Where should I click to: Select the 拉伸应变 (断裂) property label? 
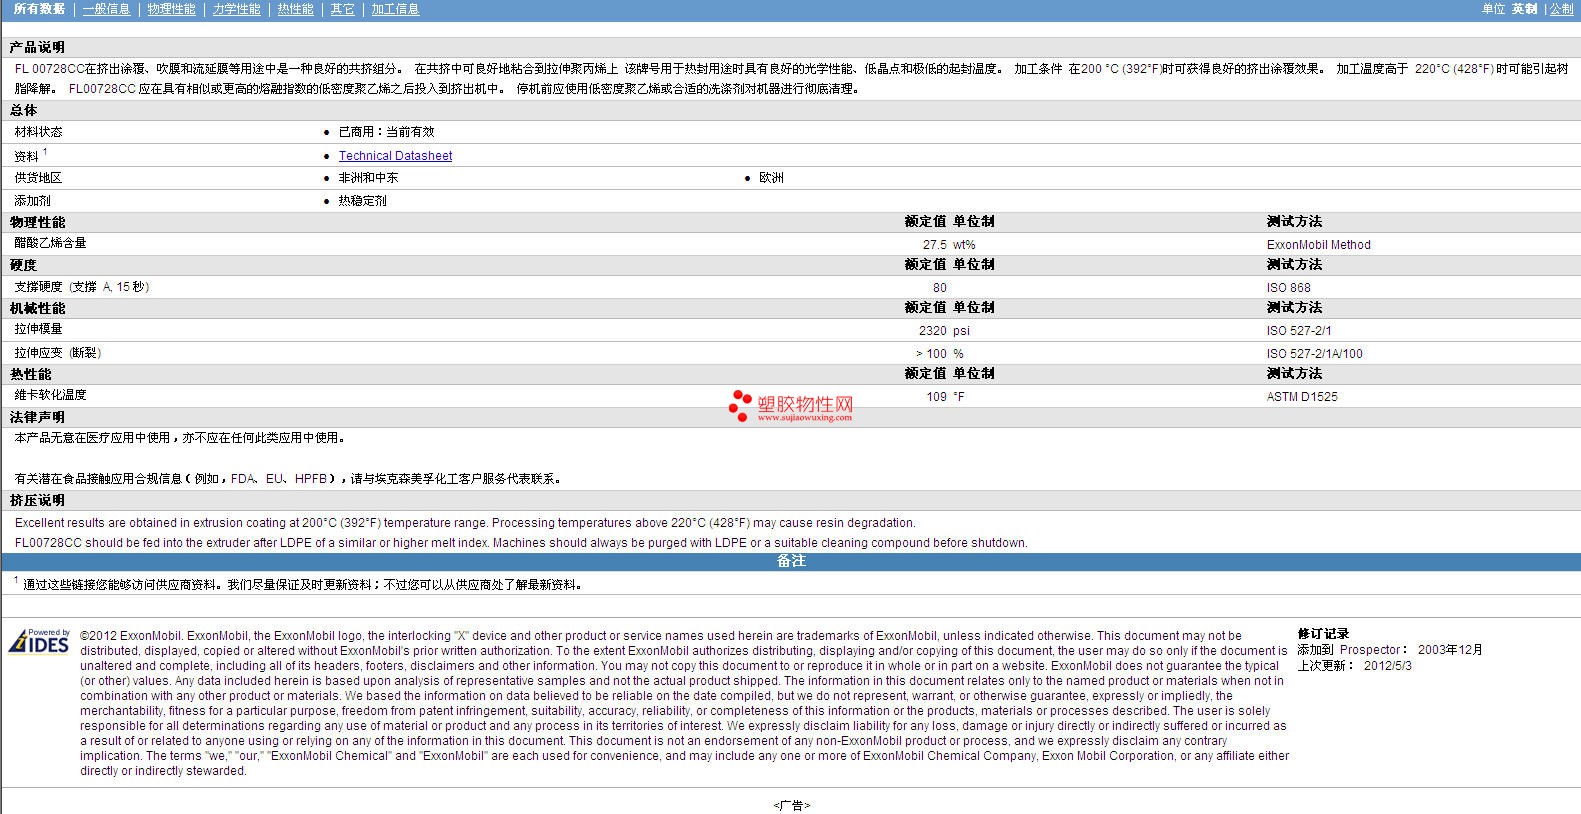57,353
